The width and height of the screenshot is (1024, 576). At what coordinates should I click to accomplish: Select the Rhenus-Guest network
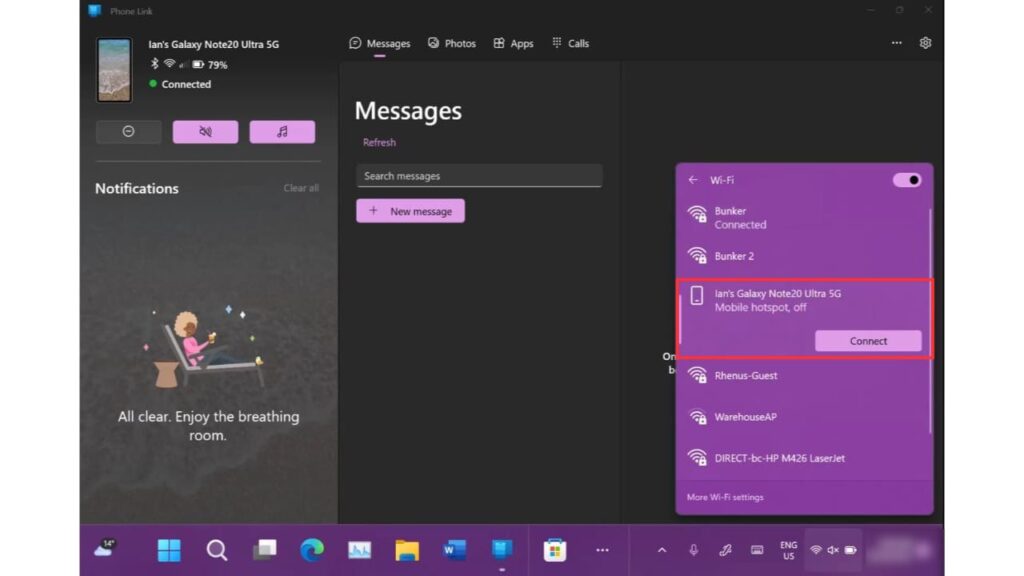coord(803,376)
